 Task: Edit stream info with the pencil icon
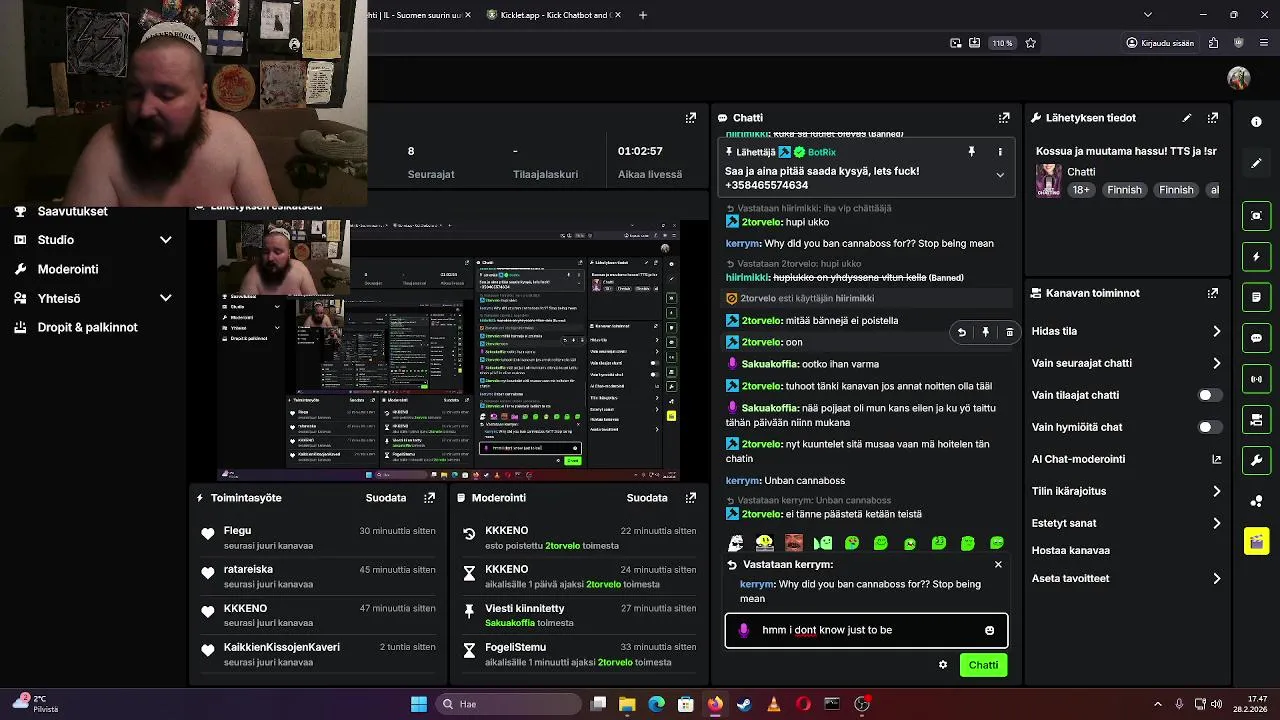[1187, 118]
